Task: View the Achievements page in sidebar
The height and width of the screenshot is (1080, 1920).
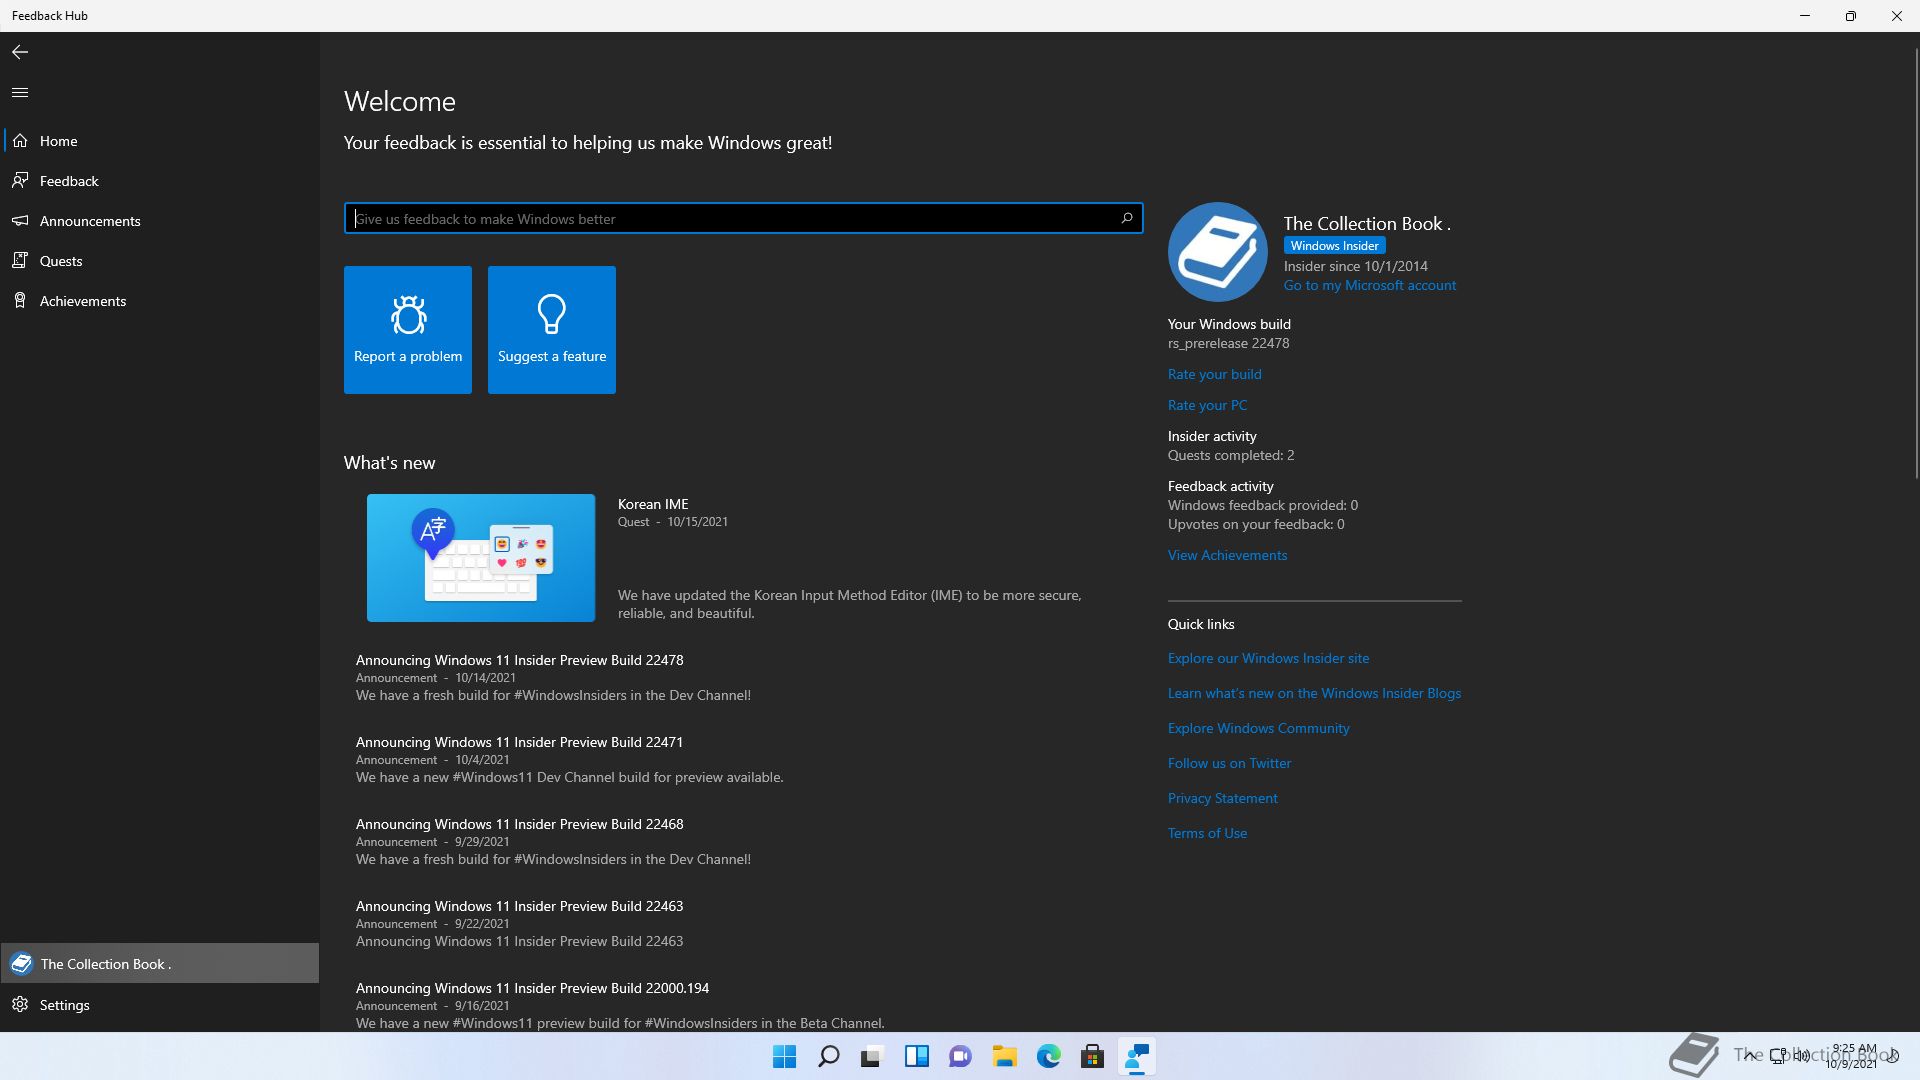Action: (x=160, y=301)
